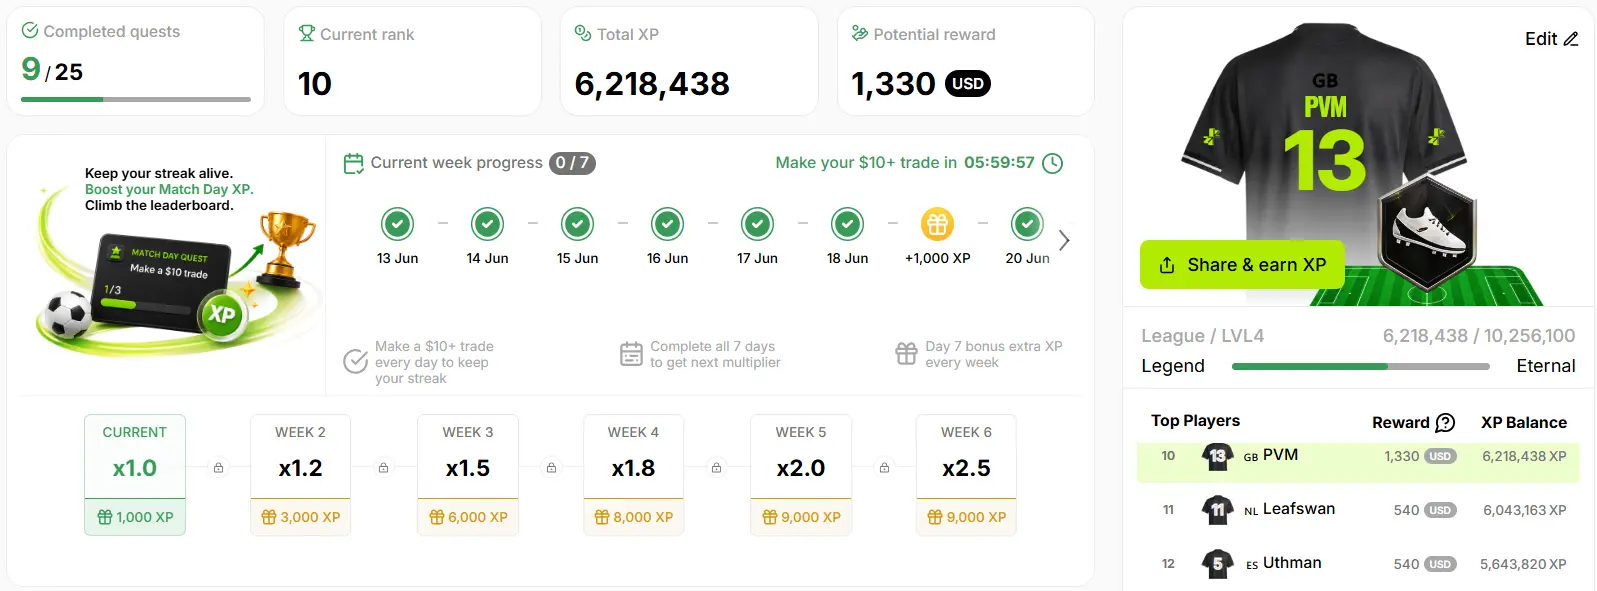Select the 16 Jun completed day checkmark
The width and height of the screenshot is (1597, 591).
667,224
